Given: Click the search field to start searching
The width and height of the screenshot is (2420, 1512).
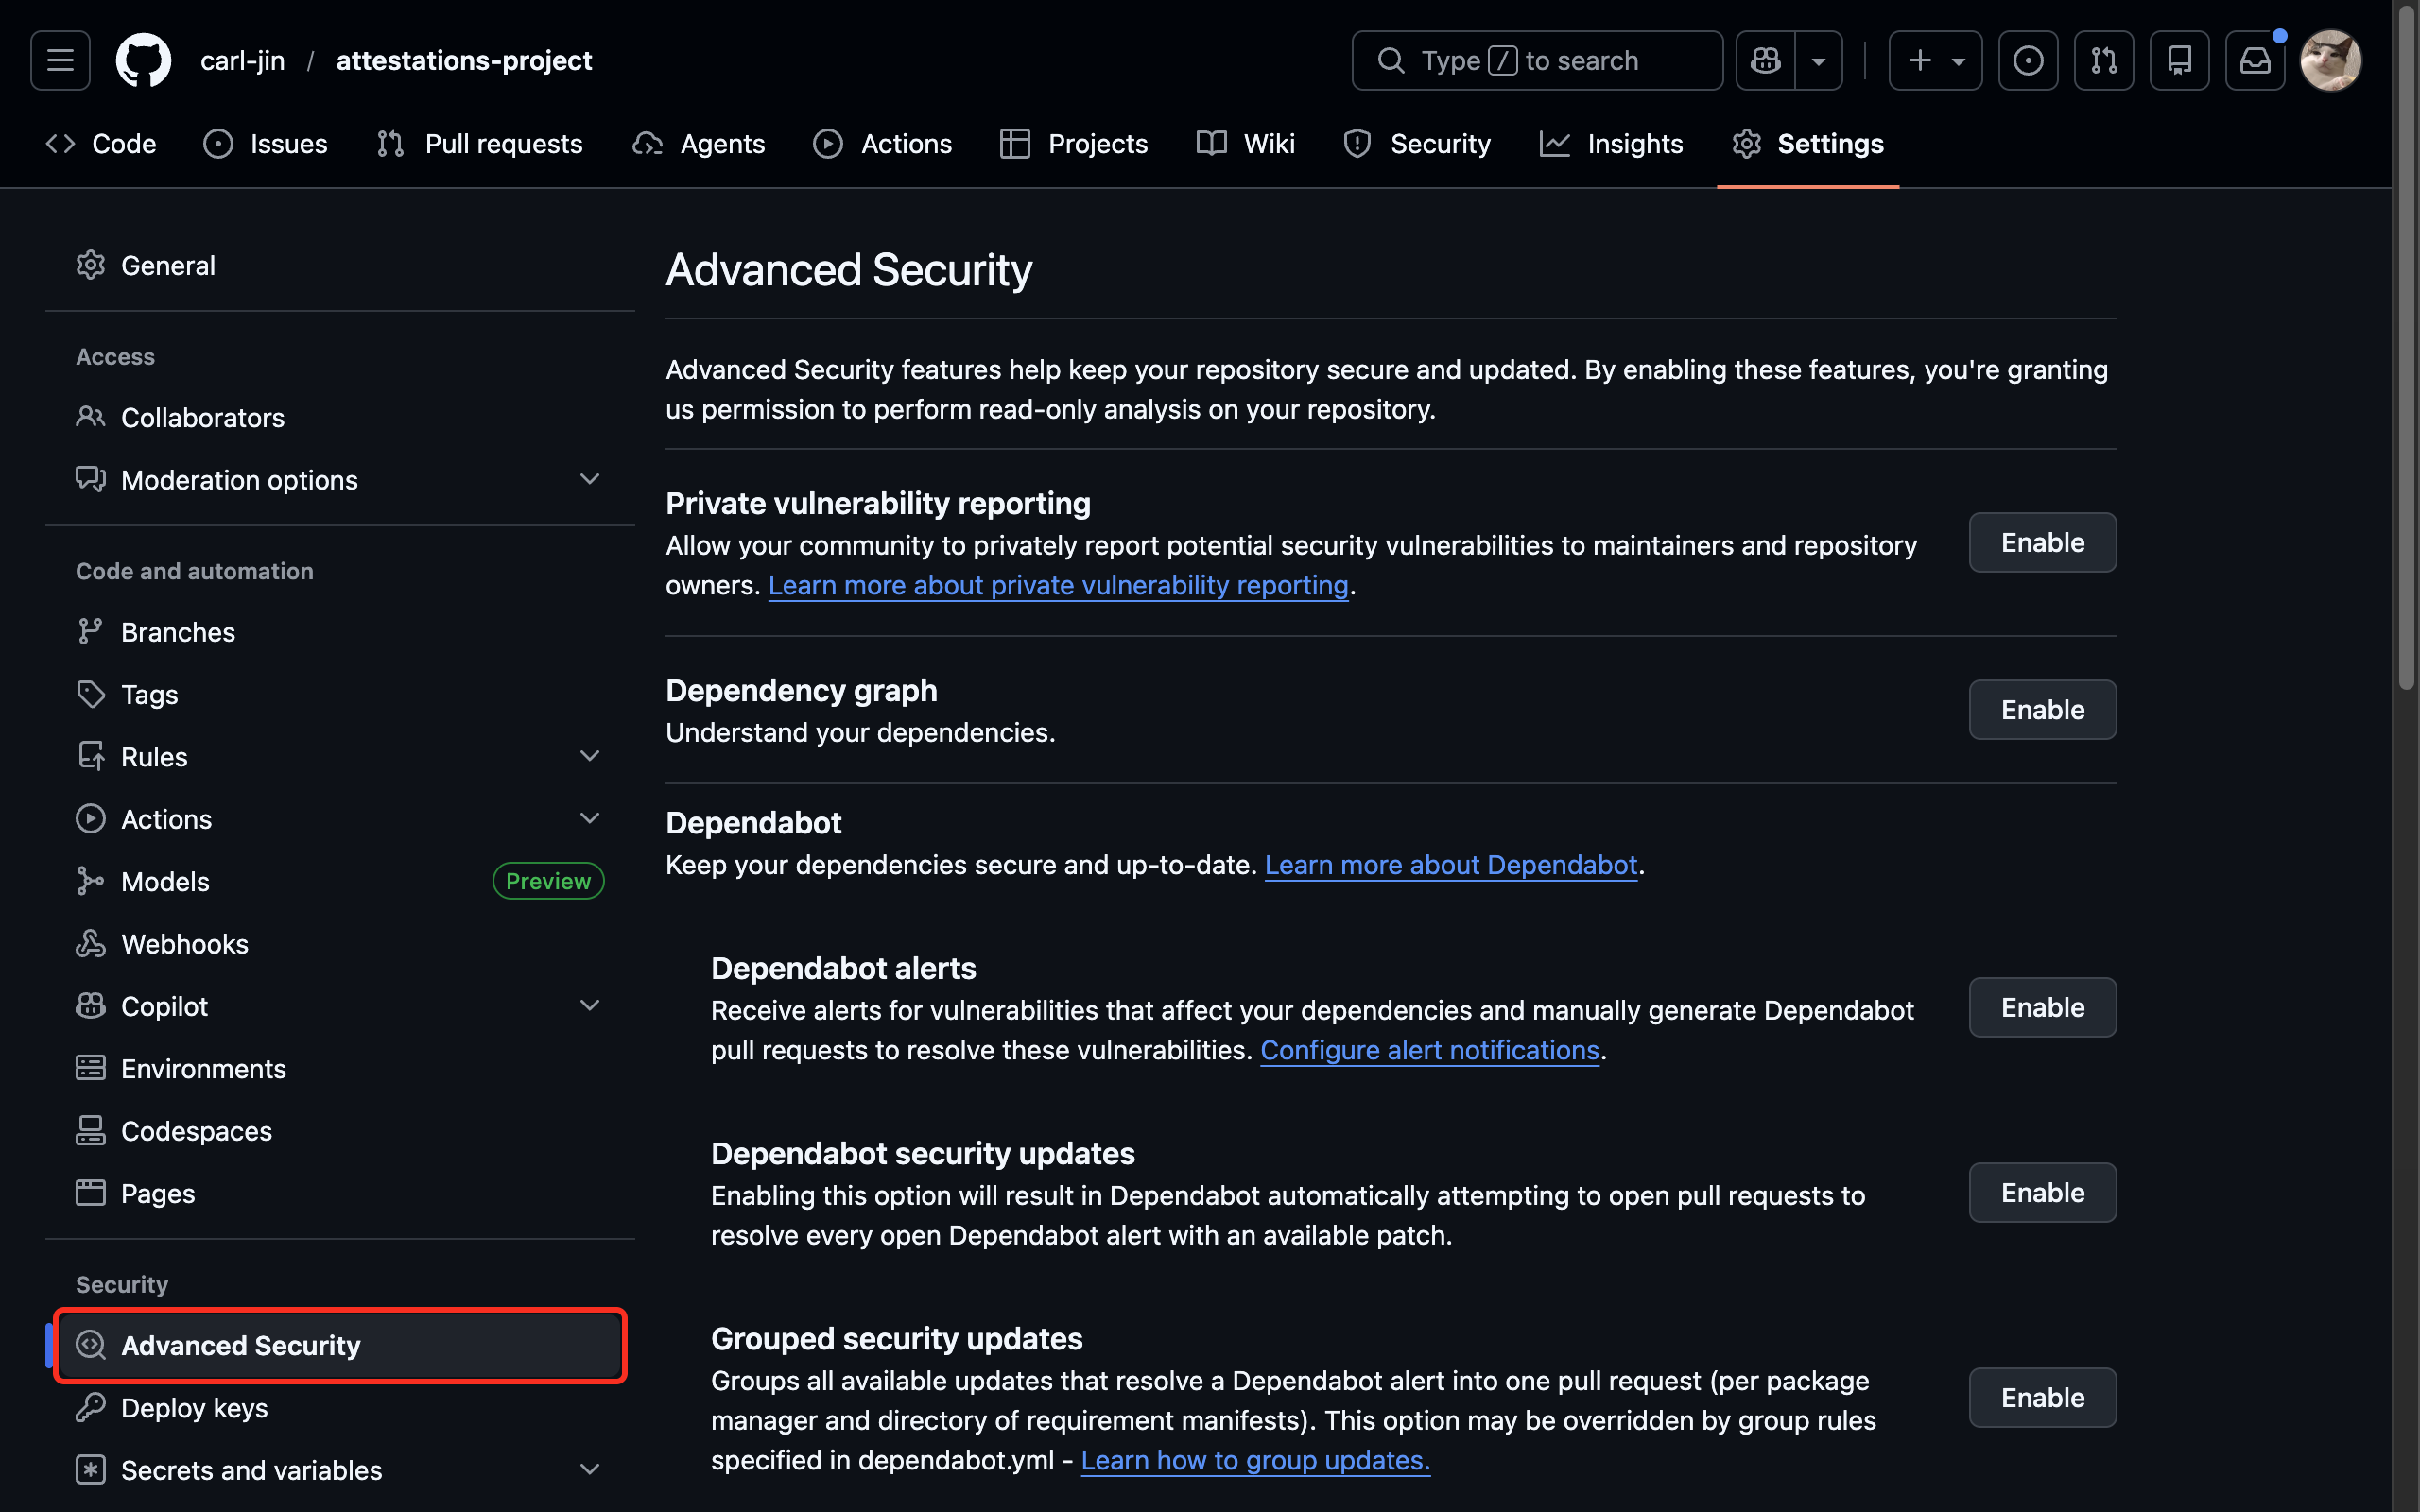Looking at the screenshot, I should (1536, 60).
